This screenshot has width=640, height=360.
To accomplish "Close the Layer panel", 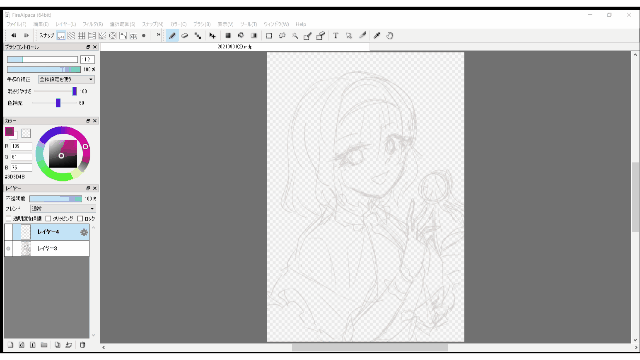I will (95, 188).
